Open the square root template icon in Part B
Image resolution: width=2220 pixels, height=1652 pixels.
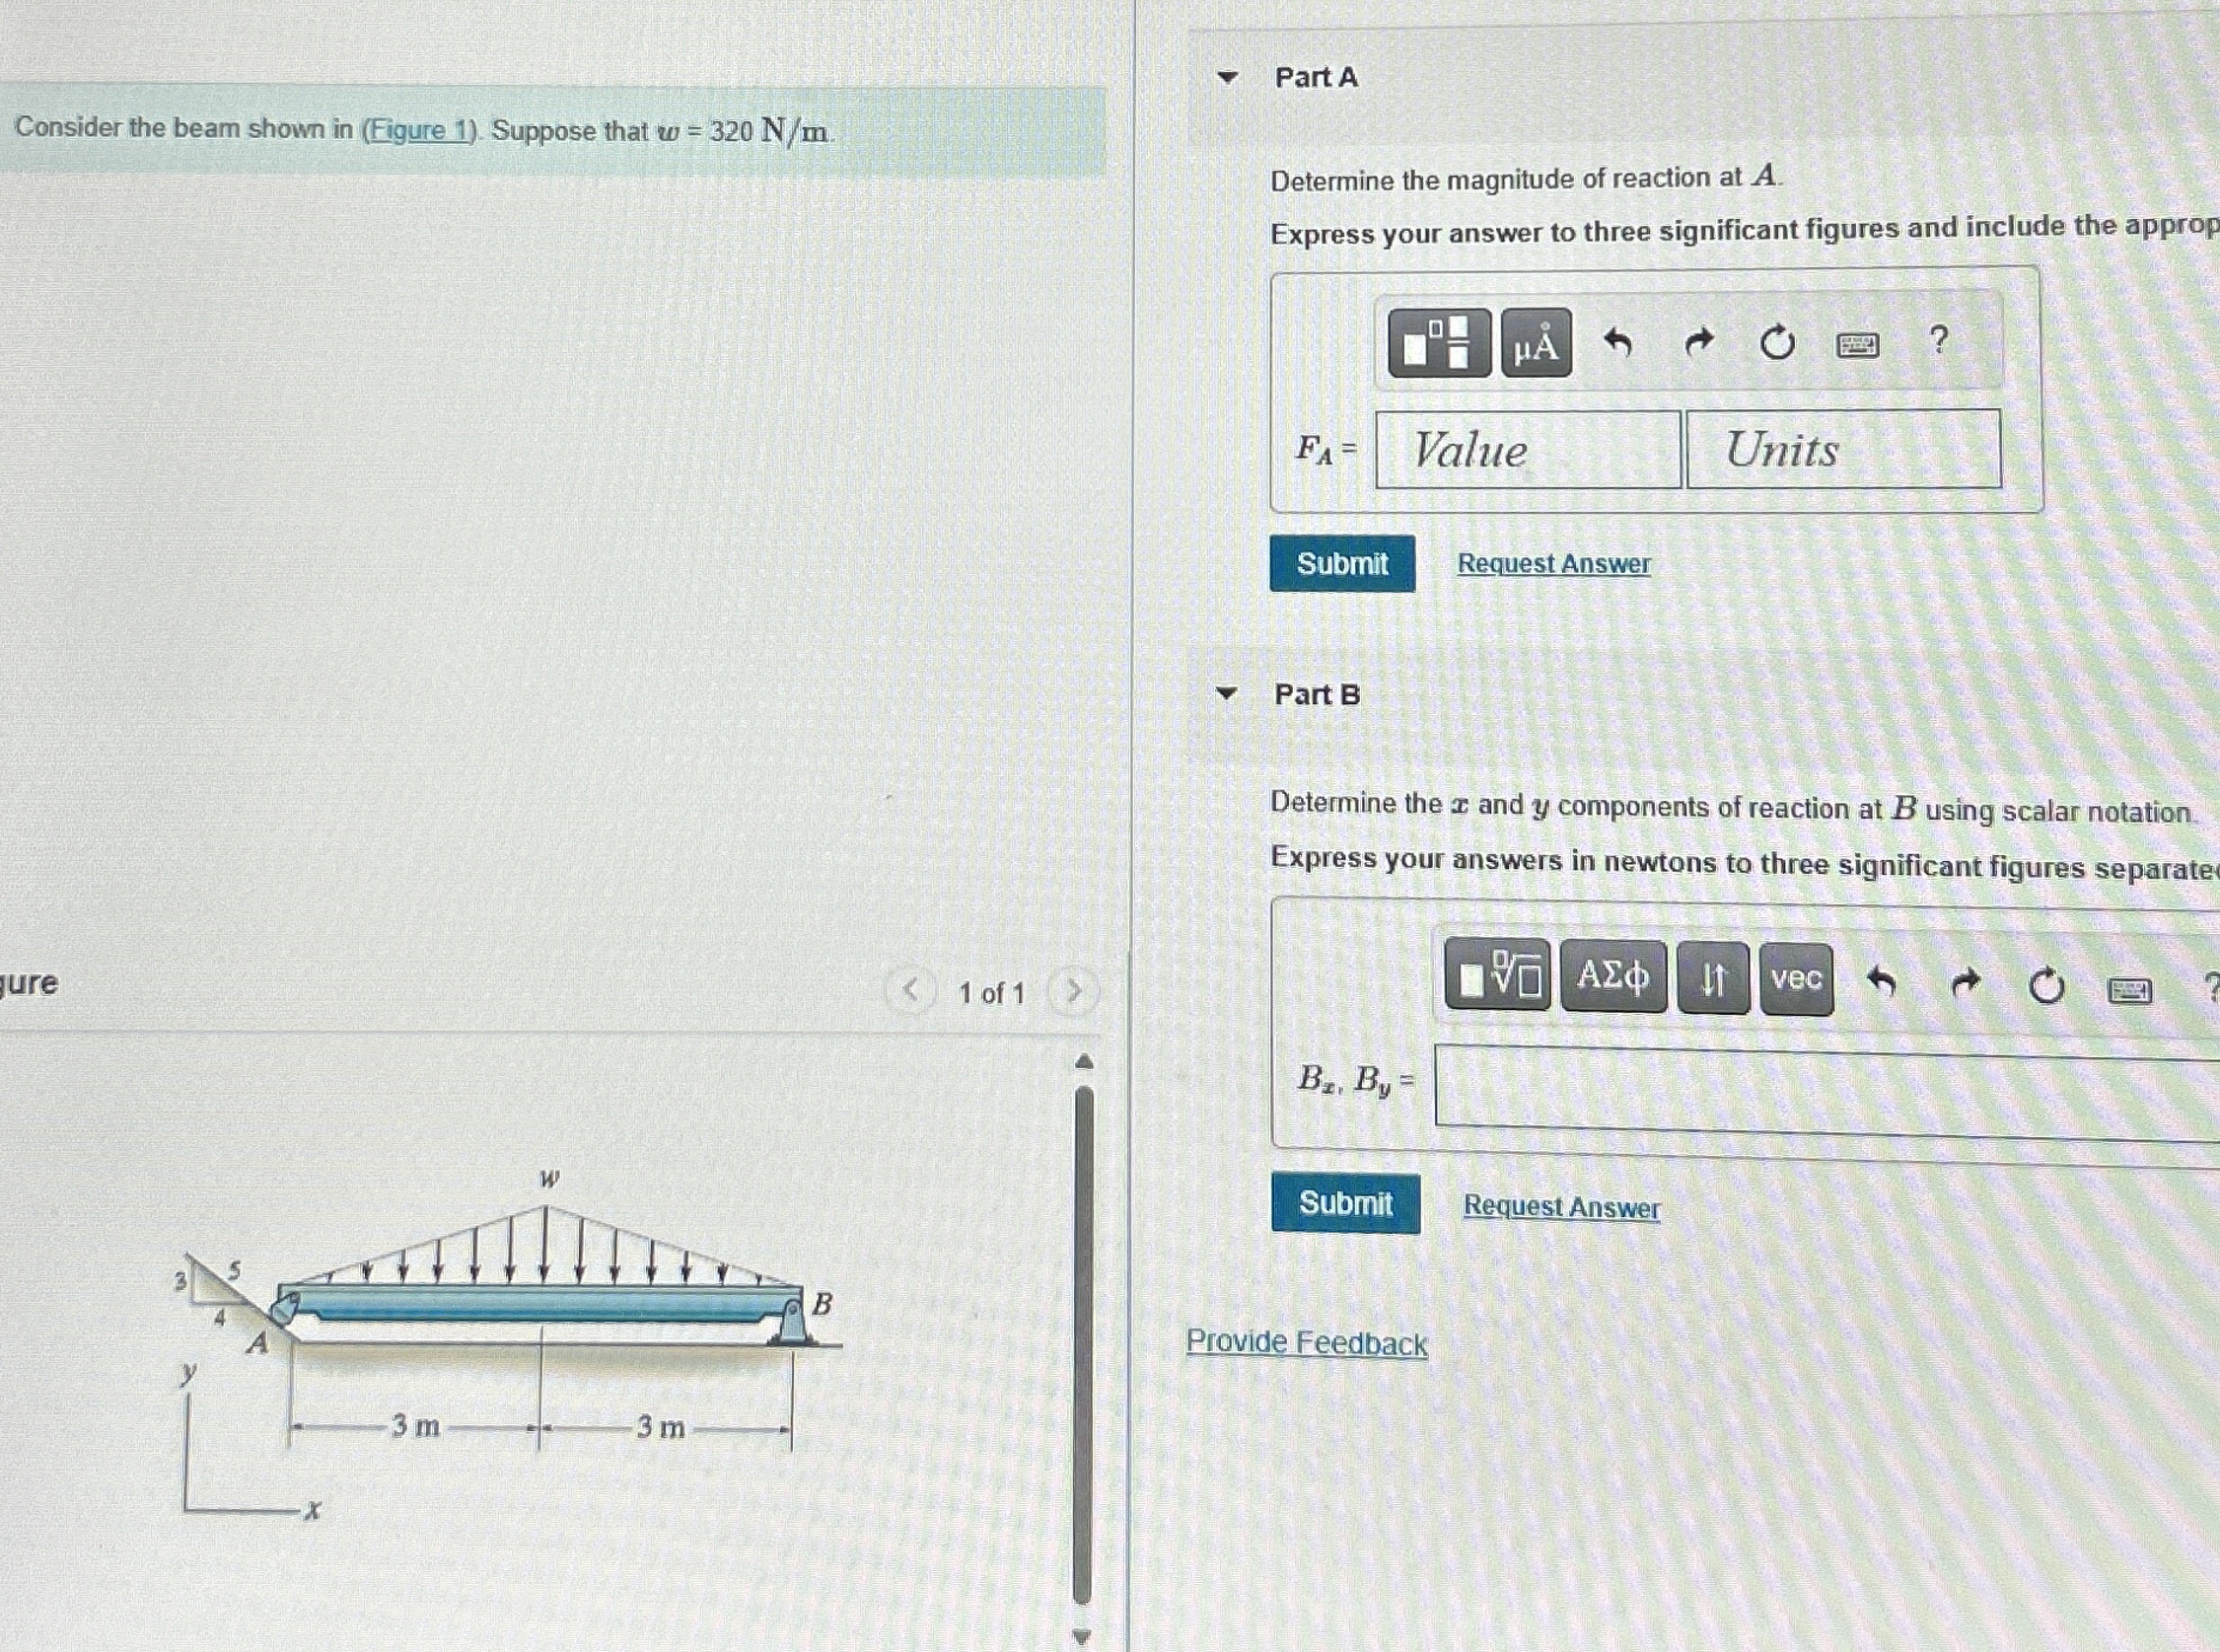pos(1498,975)
